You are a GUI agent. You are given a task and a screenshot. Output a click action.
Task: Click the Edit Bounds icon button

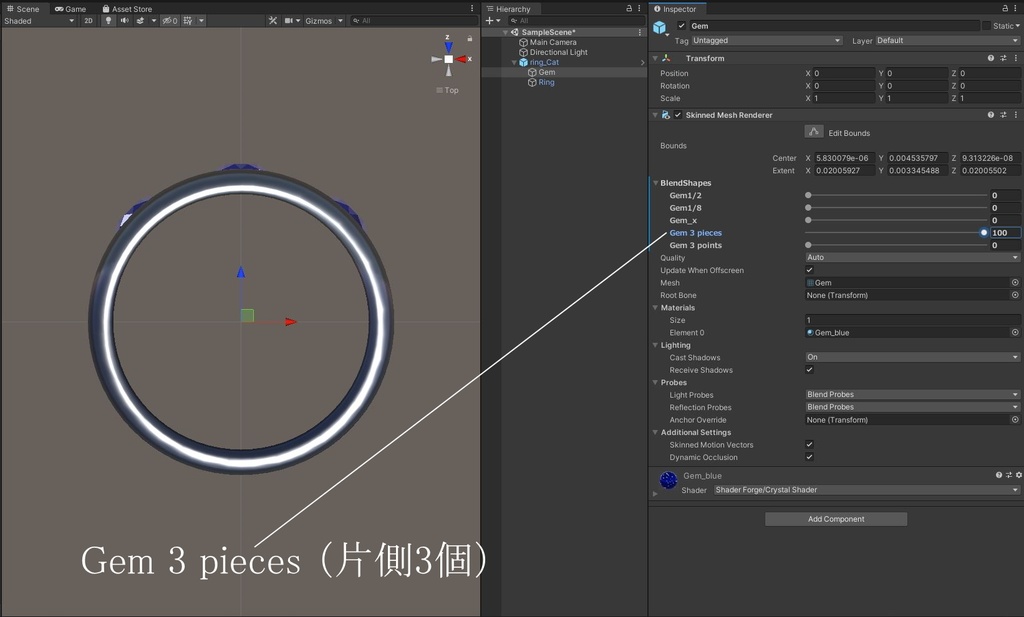click(x=814, y=132)
